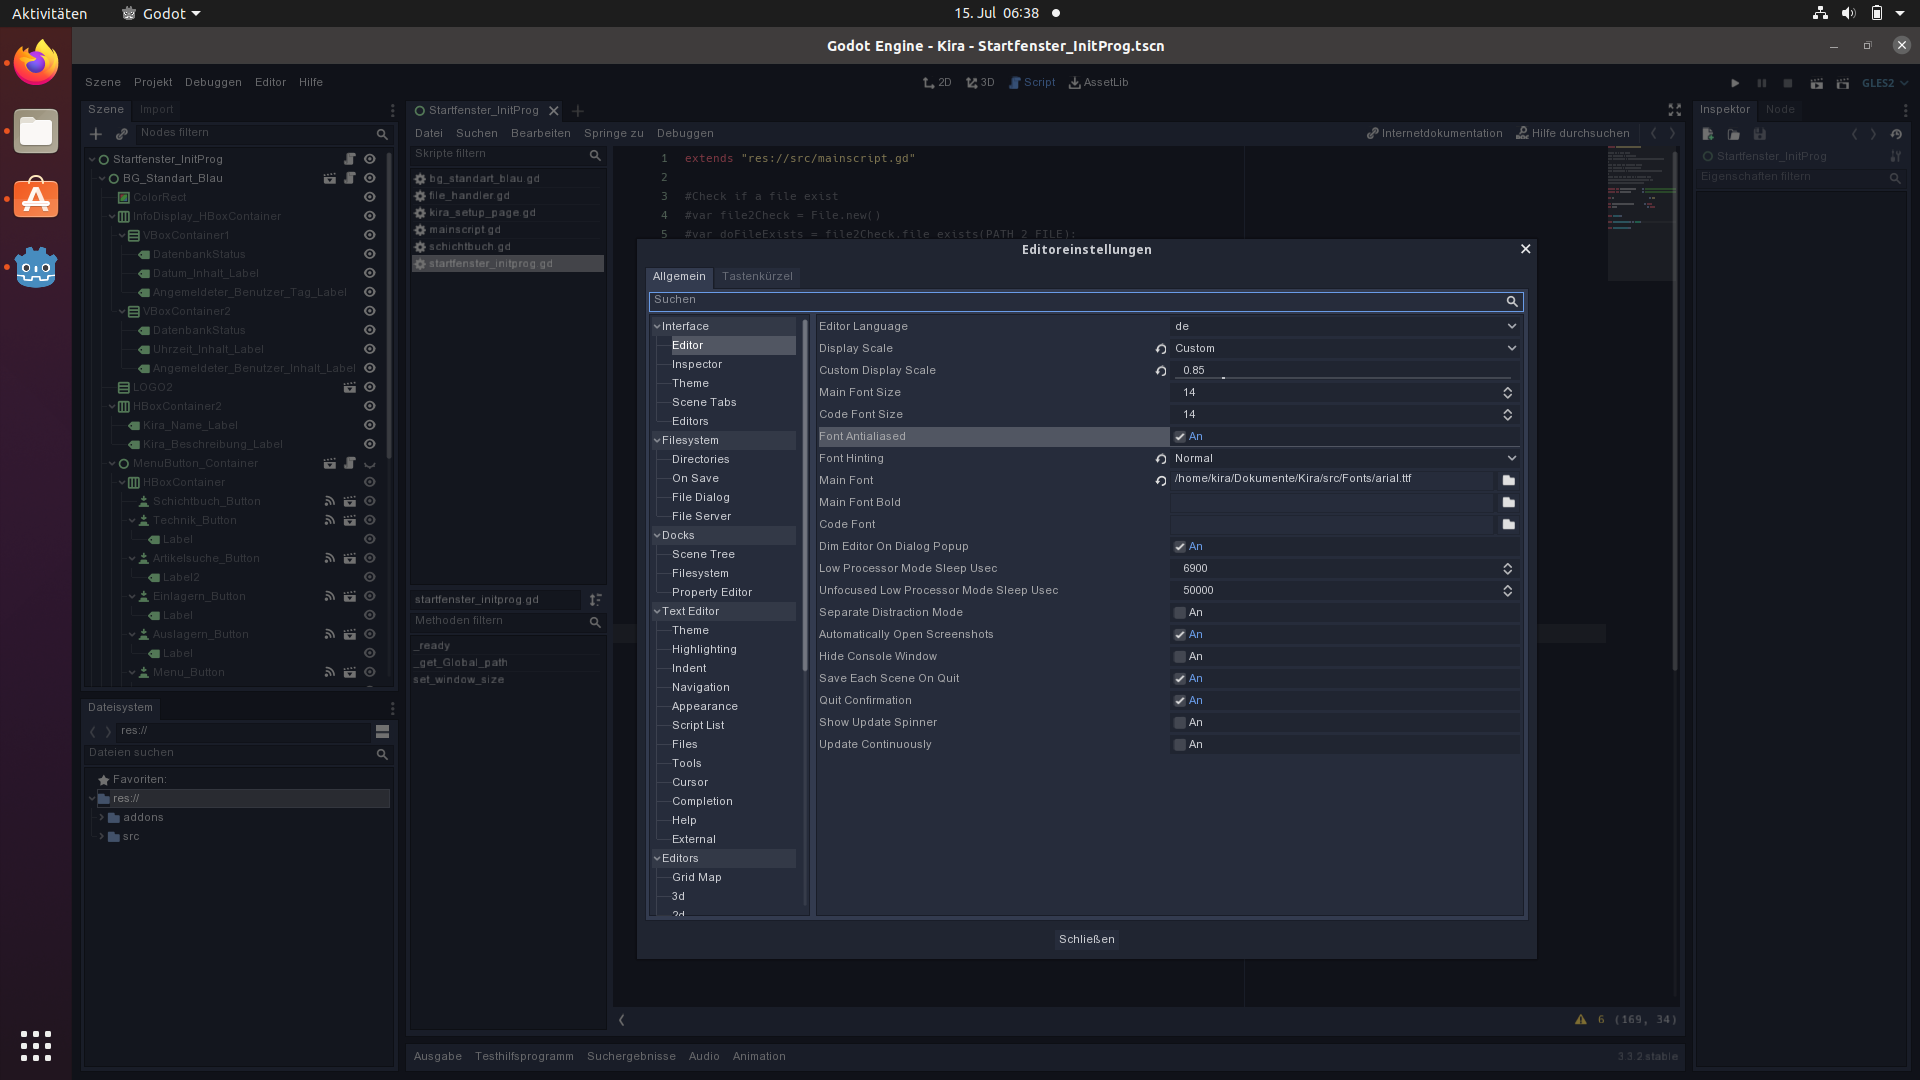Image resolution: width=1920 pixels, height=1080 pixels.
Task: Save the current resource
Action: [1761, 133]
